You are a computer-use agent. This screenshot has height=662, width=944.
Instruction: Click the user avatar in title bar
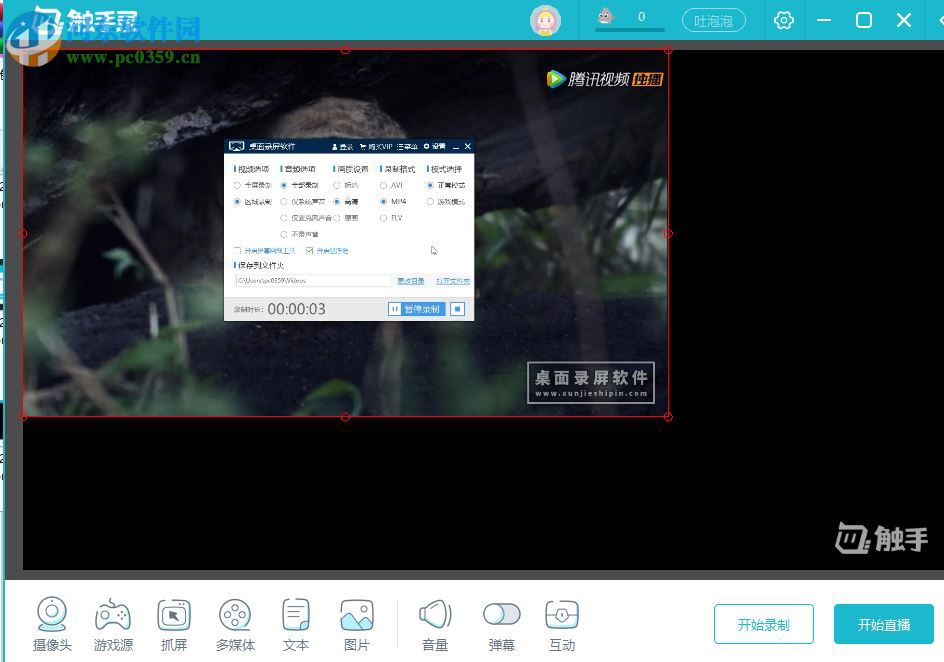545,20
